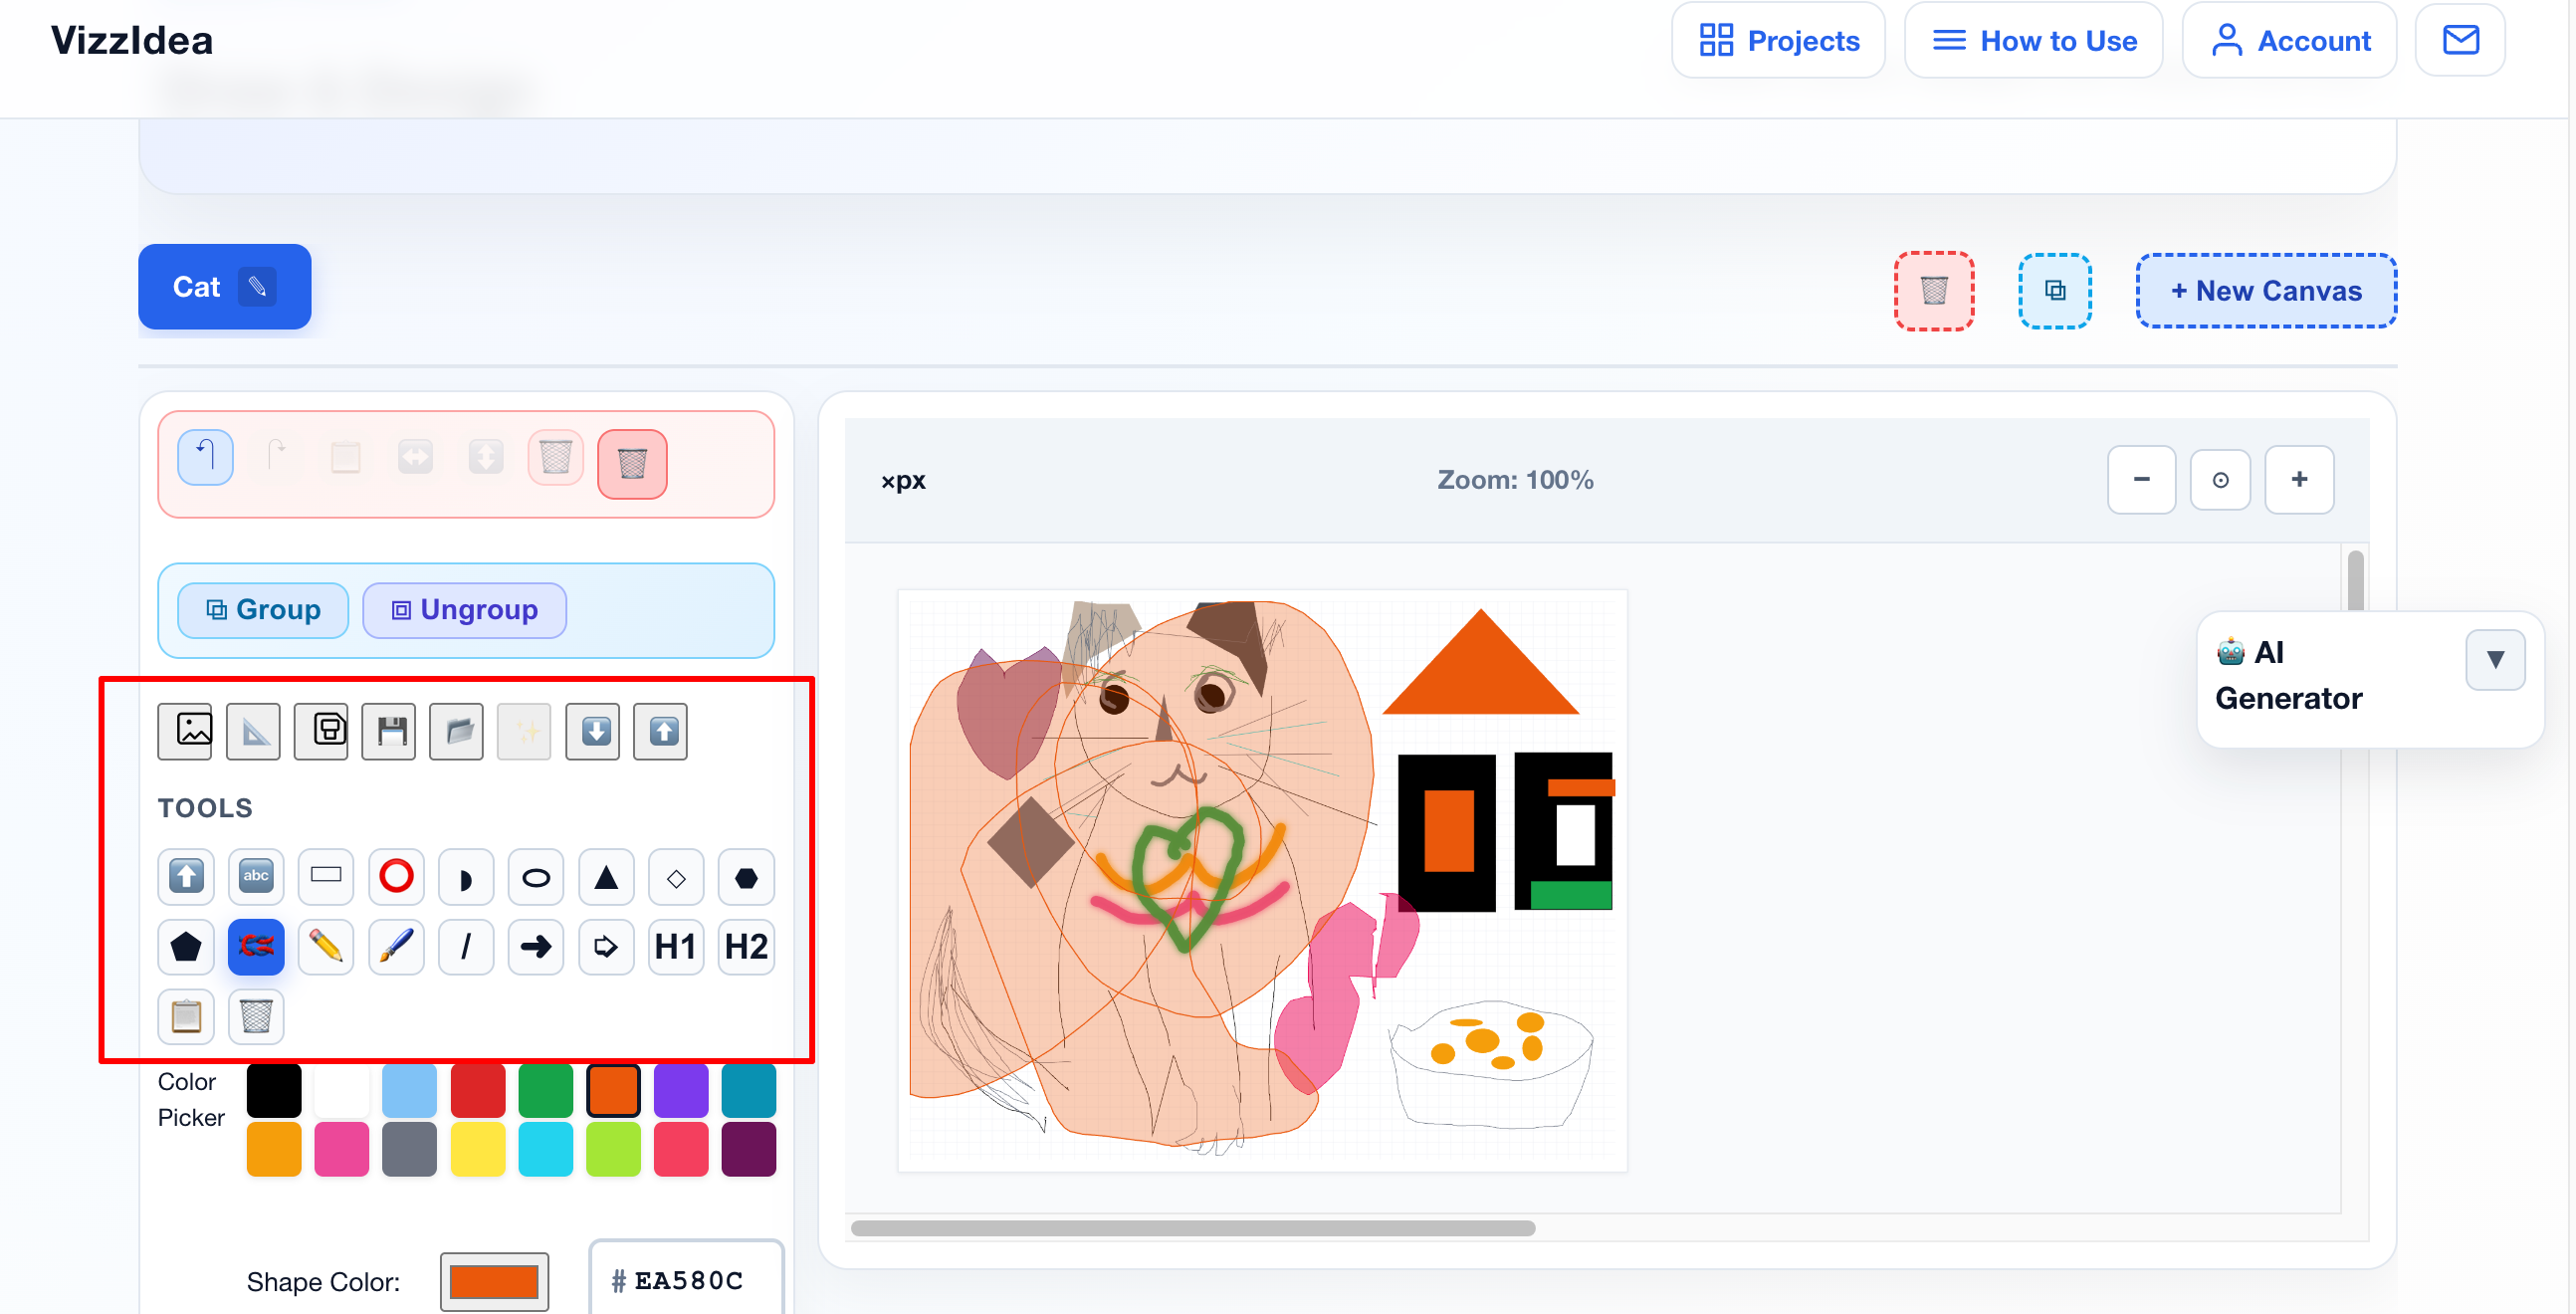The width and height of the screenshot is (2576, 1314).
Task: Click the H1 heading tool
Action: pyautogui.click(x=675, y=946)
